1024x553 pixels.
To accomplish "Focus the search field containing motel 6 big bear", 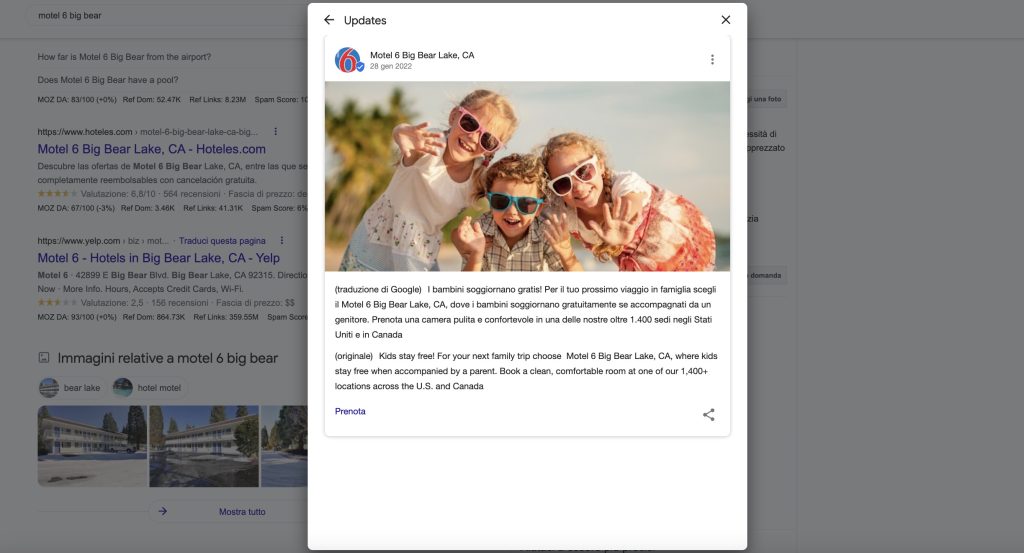I will coord(150,16).
